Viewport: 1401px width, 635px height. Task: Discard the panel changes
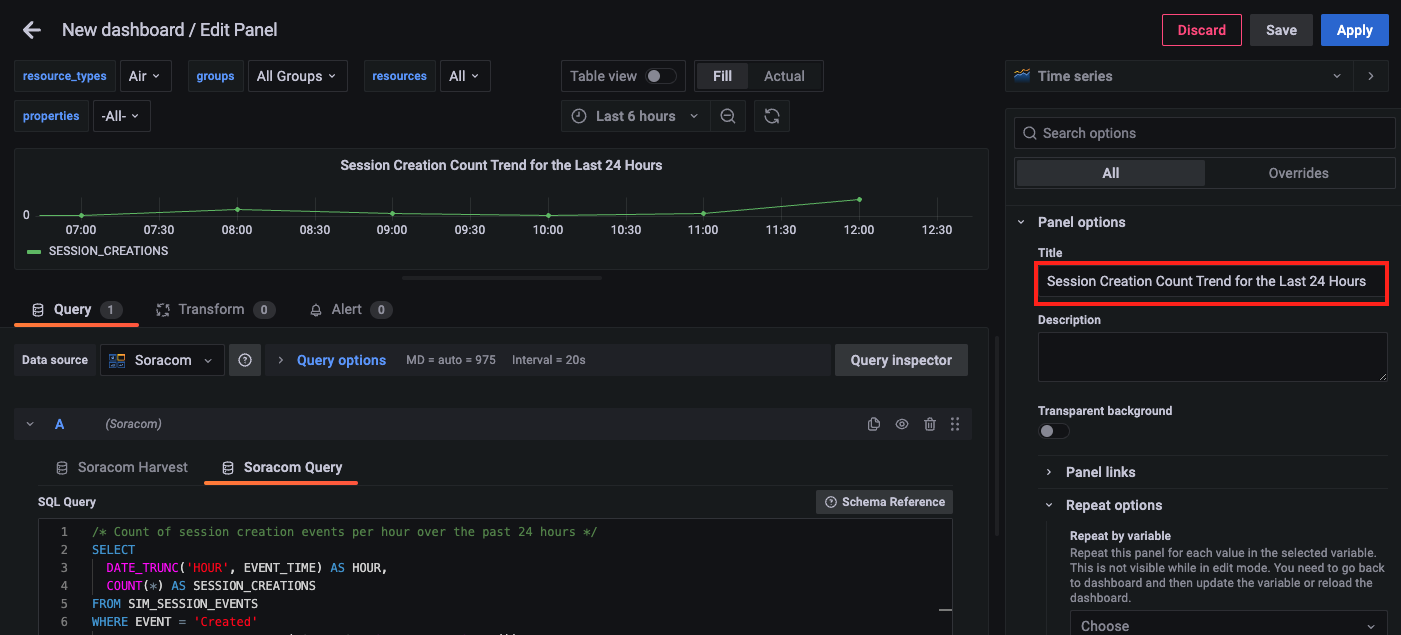coord(1201,29)
